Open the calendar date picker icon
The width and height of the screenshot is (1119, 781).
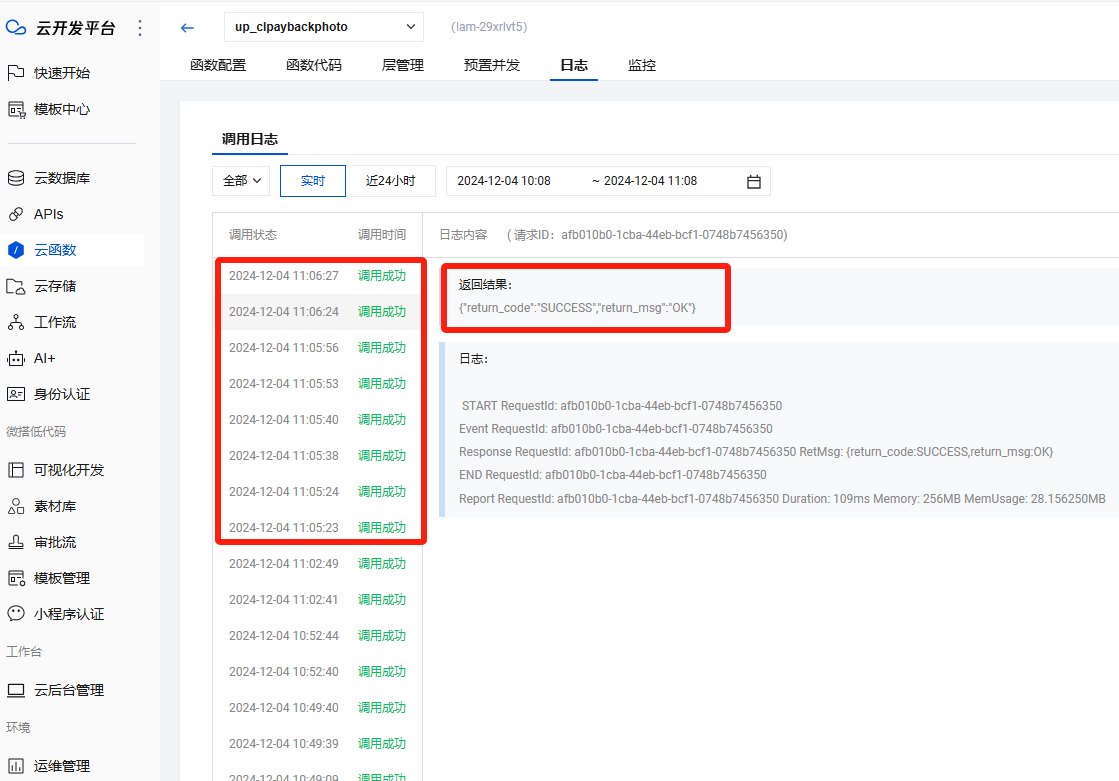pos(754,181)
